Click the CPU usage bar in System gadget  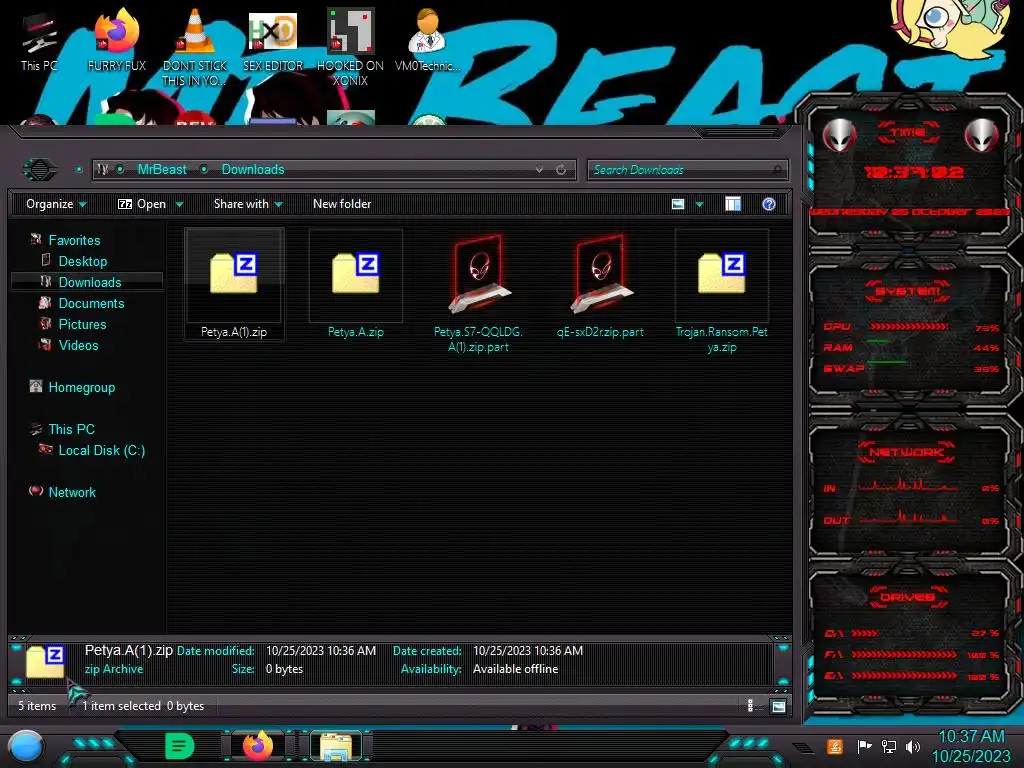point(908,327)
